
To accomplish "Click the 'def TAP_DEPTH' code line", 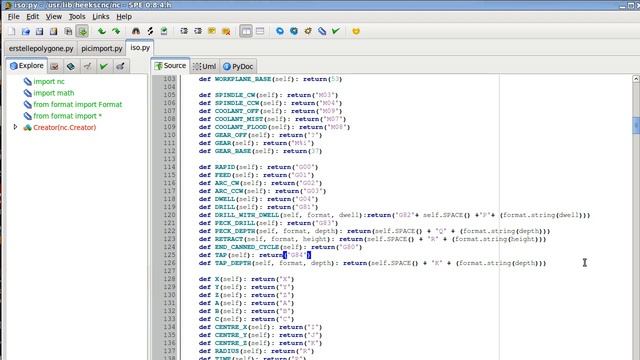I will click(372, 263).
